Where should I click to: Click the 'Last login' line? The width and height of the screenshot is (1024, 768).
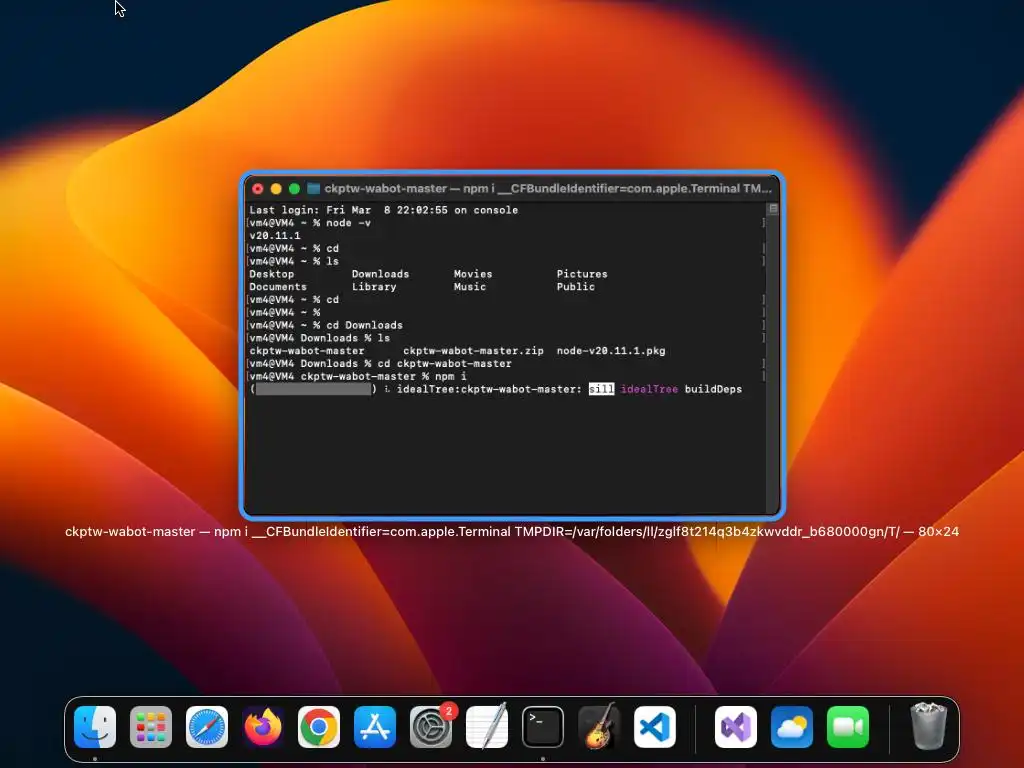pyautogui.click(x=383, y=210)
